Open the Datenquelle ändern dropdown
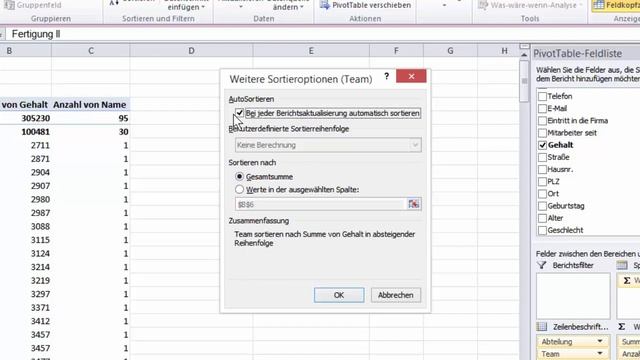 [x=288, y=6]
